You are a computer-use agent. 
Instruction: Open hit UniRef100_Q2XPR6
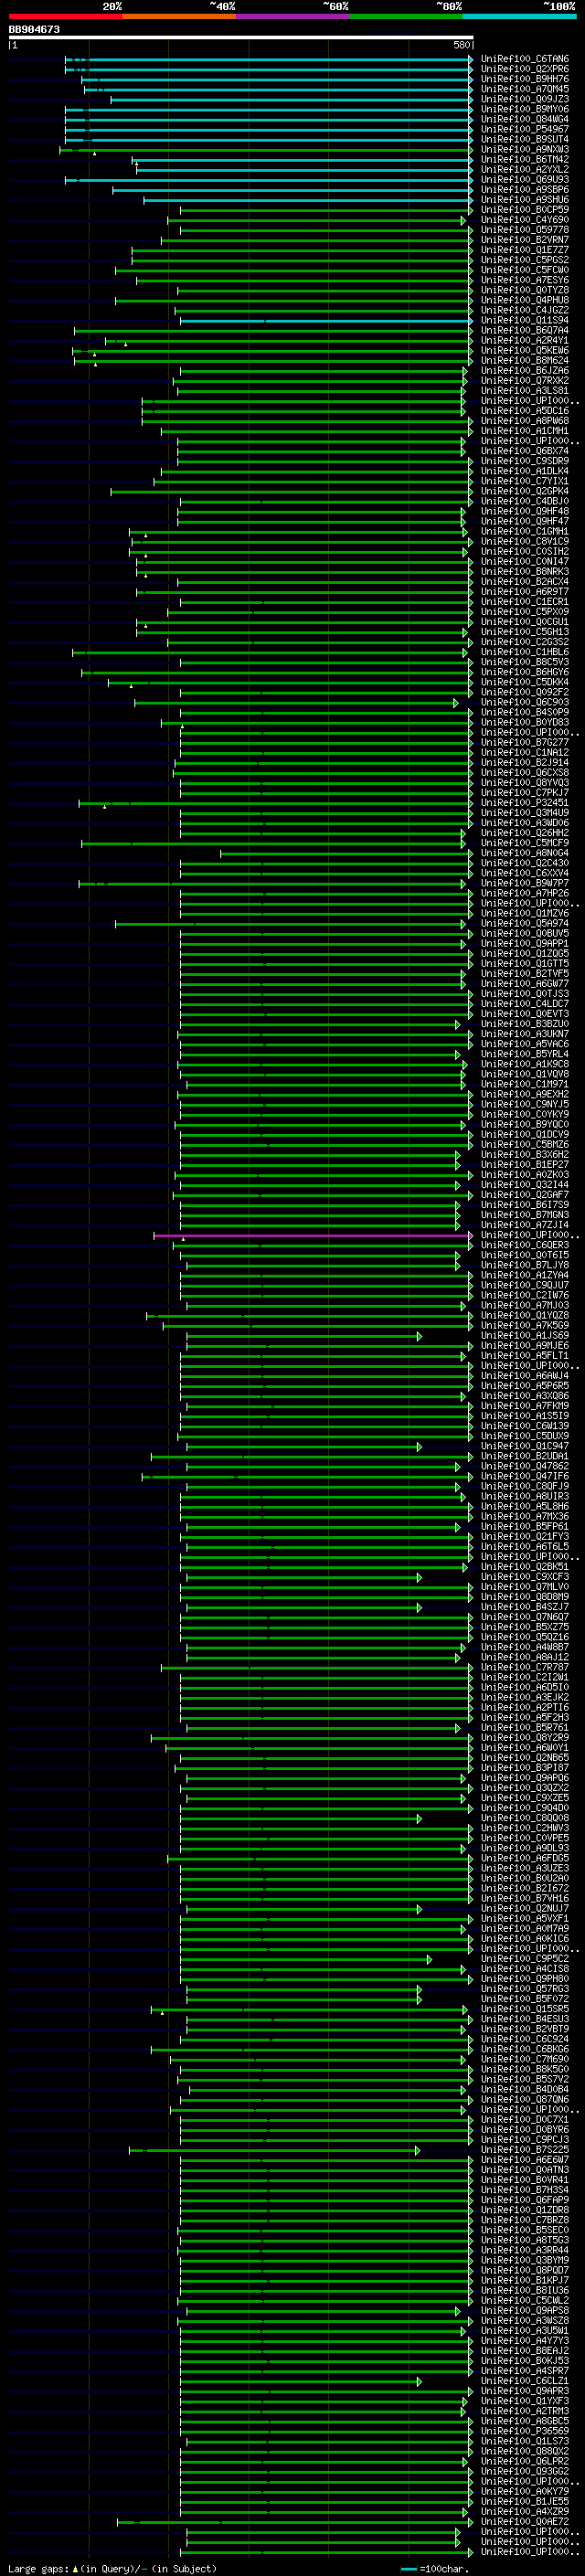(x=525, y=69)
